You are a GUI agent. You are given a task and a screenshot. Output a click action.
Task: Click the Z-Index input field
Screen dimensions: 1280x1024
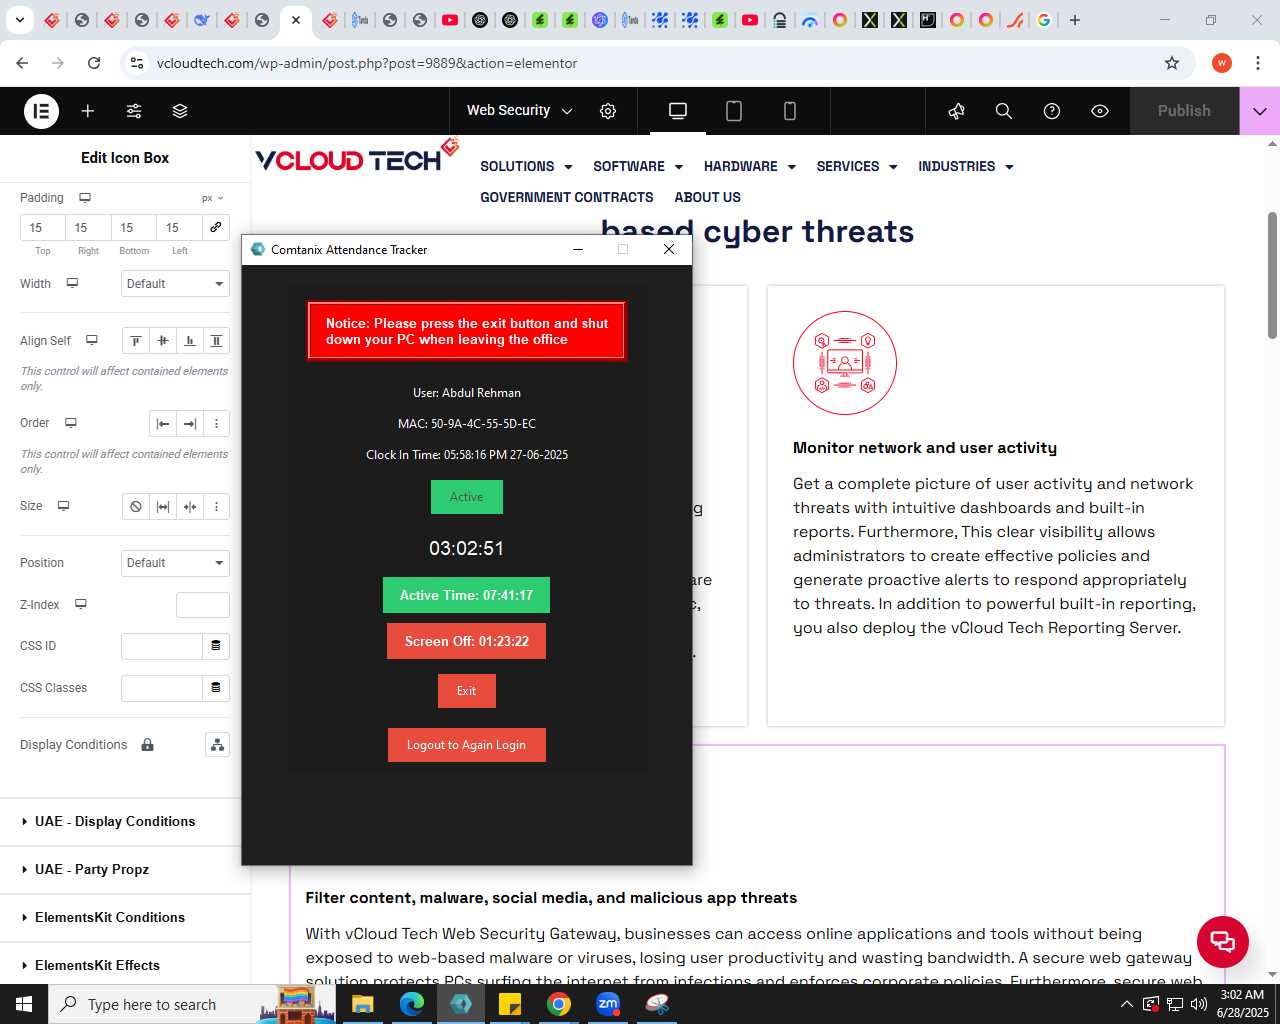coord(203,605)
